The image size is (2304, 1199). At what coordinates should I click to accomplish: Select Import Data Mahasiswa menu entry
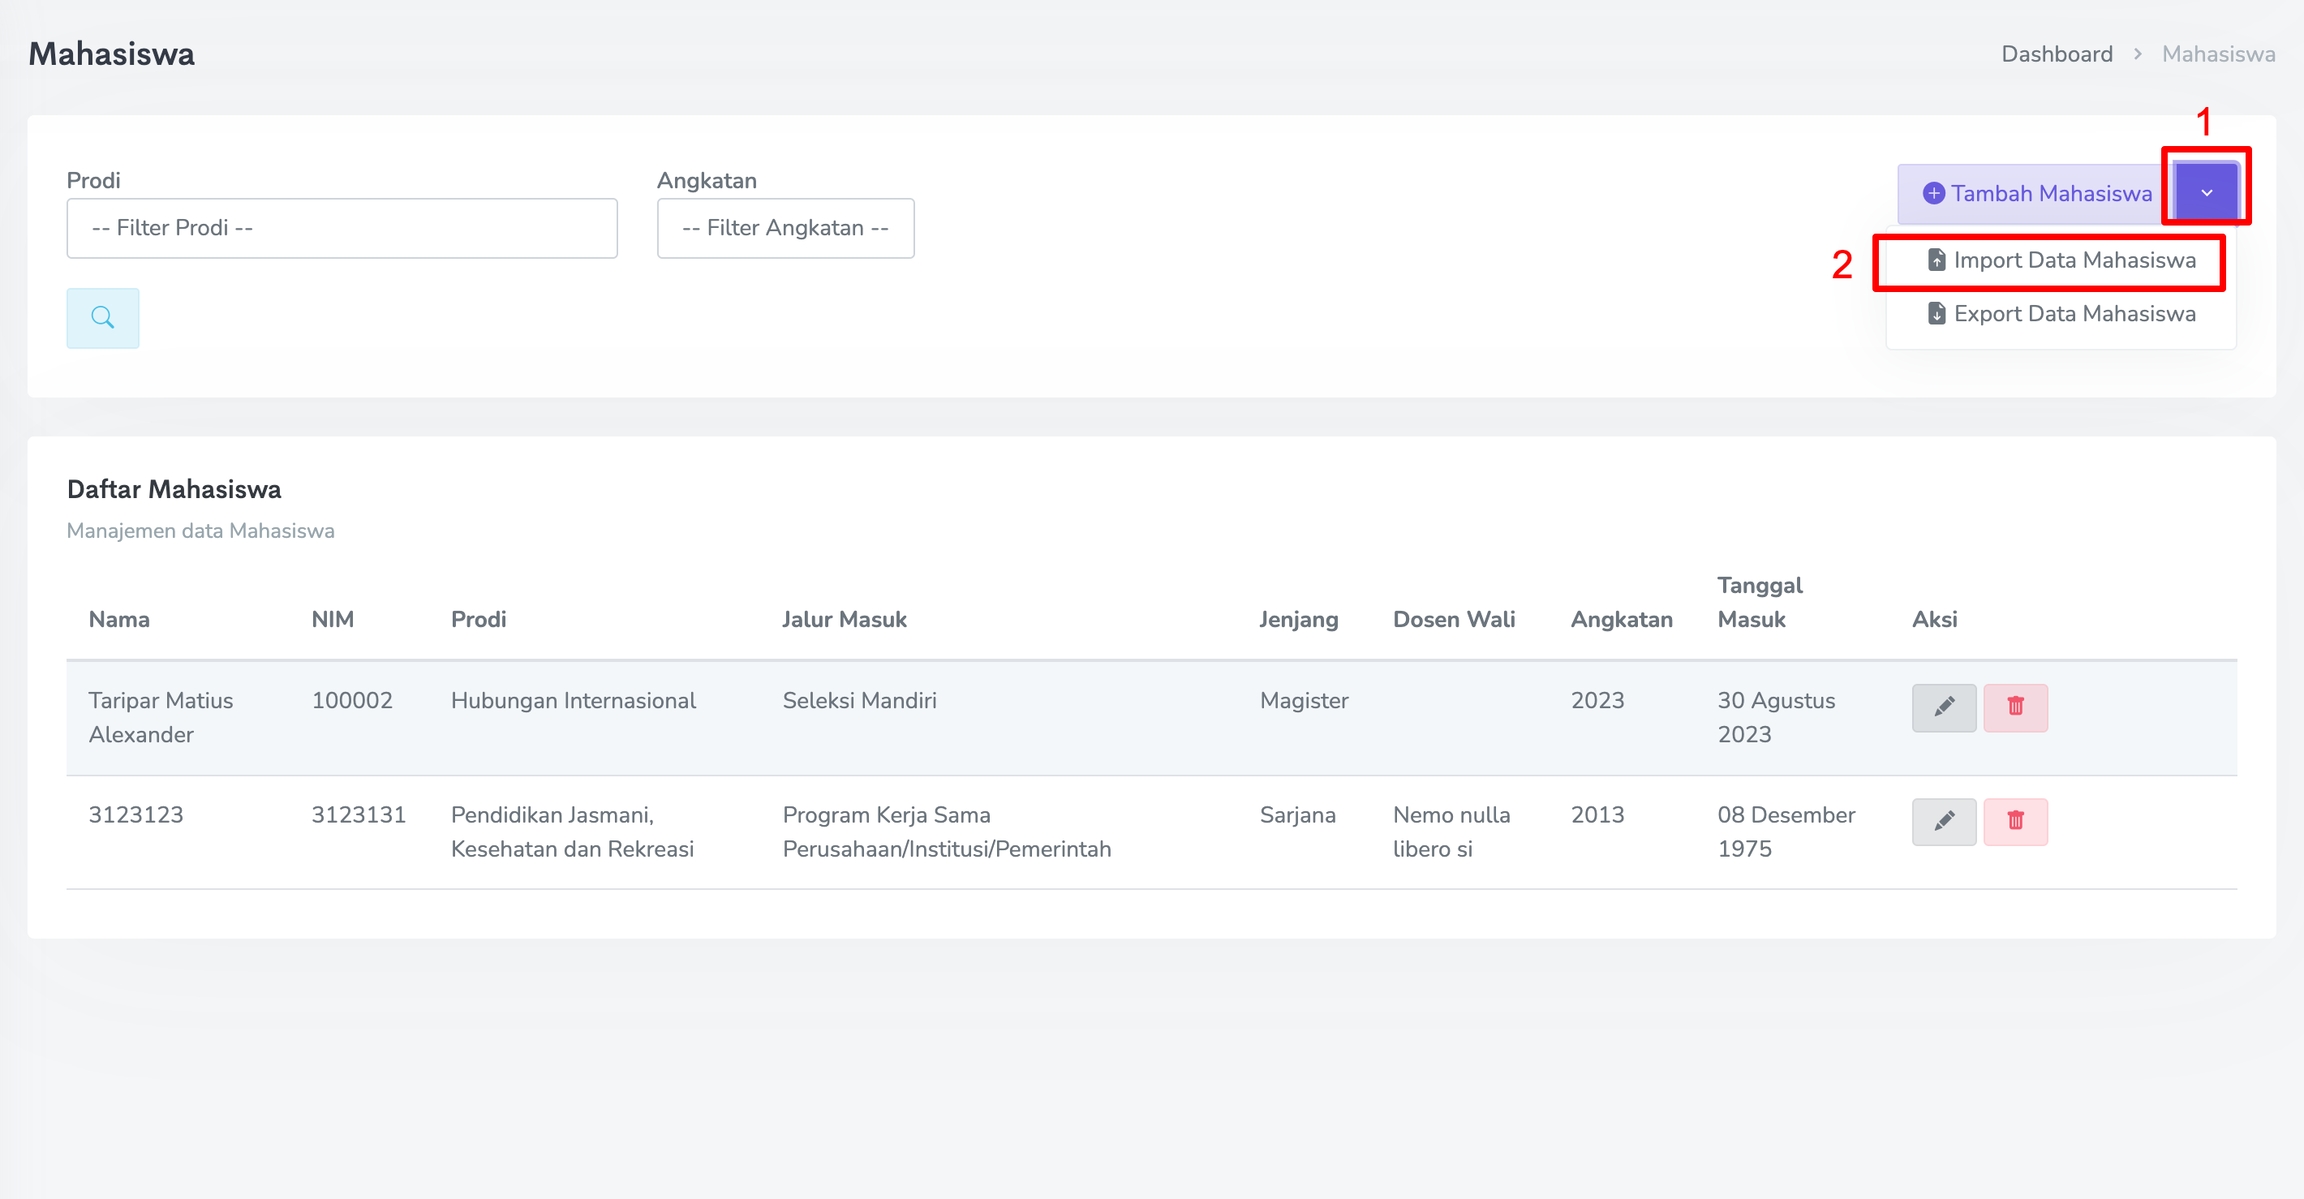point(2074,260)
